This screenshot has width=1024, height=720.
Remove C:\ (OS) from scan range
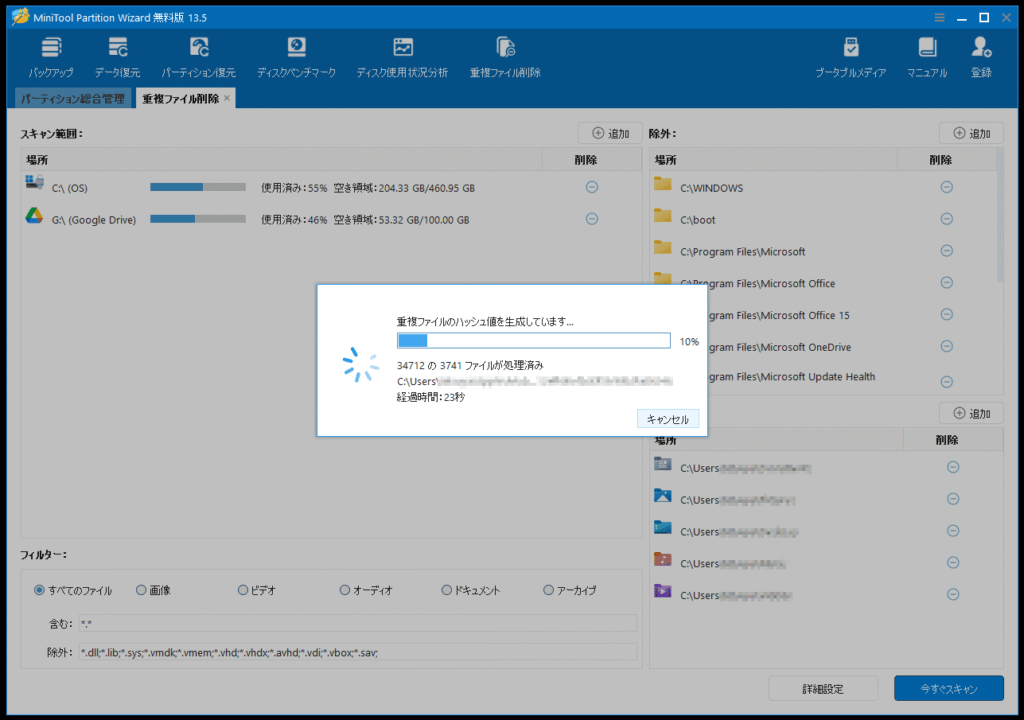point(591,187)
